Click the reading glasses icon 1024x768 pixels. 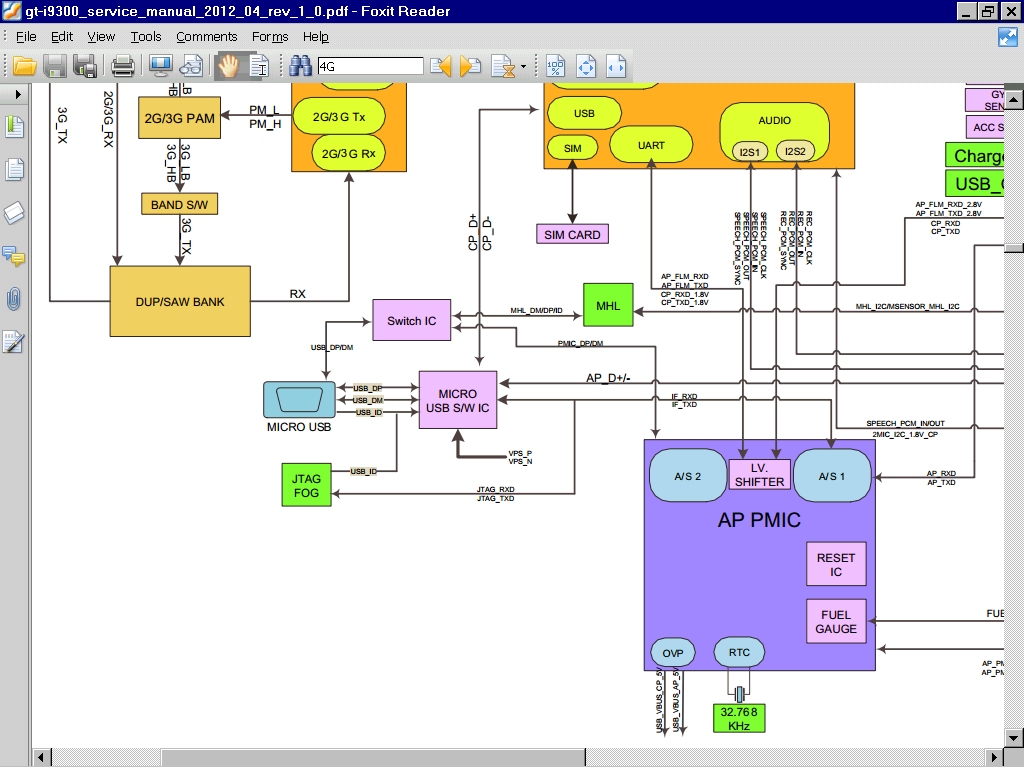[191, 66]
